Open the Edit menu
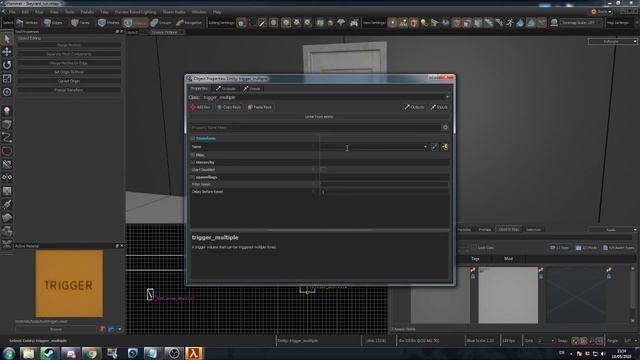 pos(25,12)
